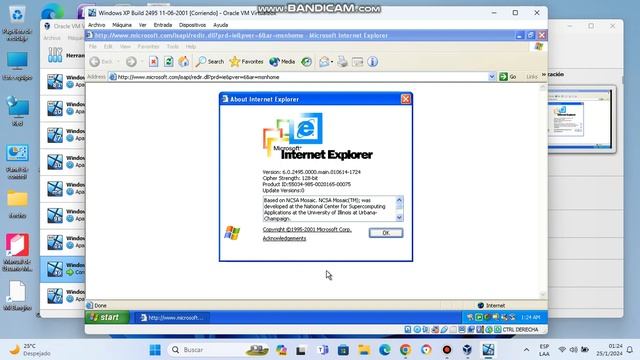The height and width of the screenshot is (360, 640).
Task: Open the History toolbar icon
Action: (306, 62)
